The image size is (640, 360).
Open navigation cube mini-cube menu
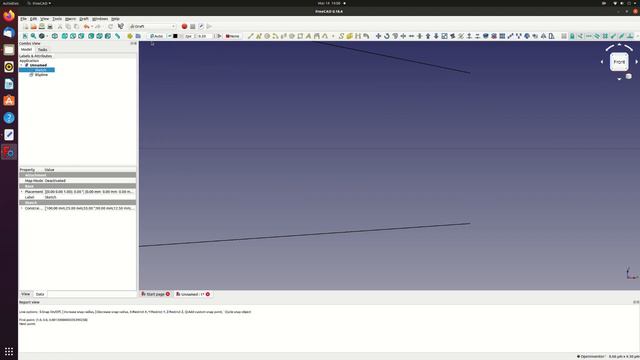629,76
